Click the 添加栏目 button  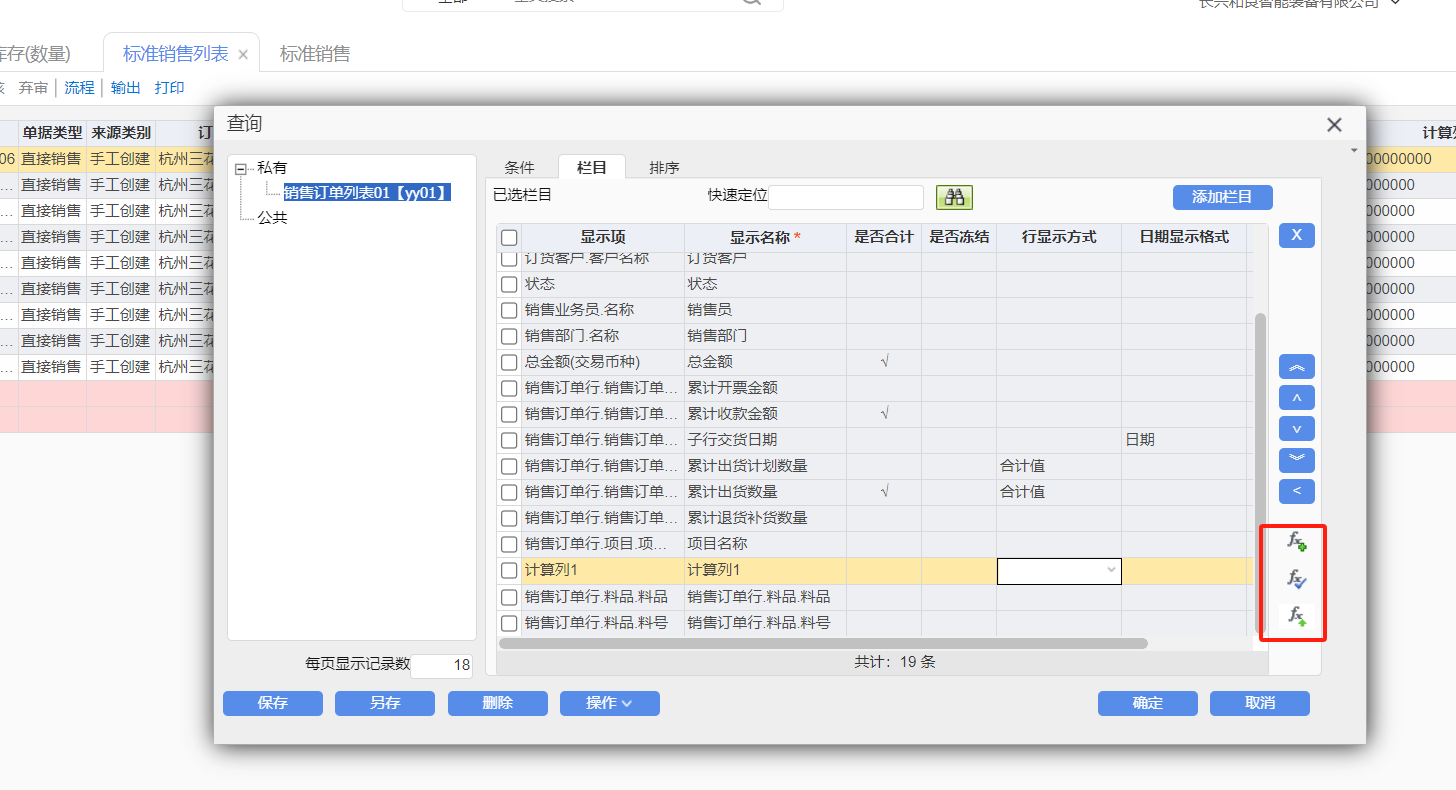[1222, 197]
